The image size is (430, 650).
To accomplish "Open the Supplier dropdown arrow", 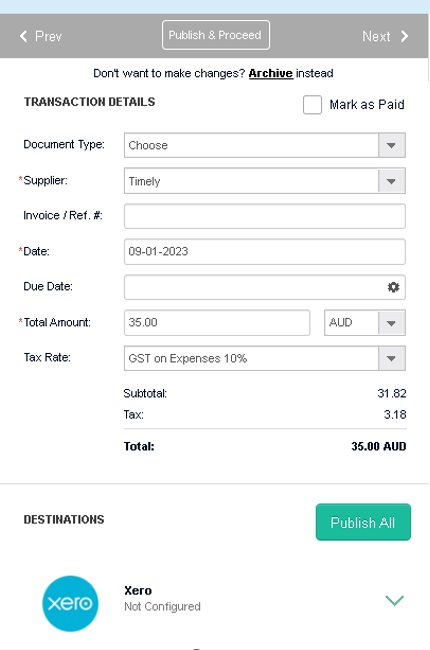I will click(391, 181).
